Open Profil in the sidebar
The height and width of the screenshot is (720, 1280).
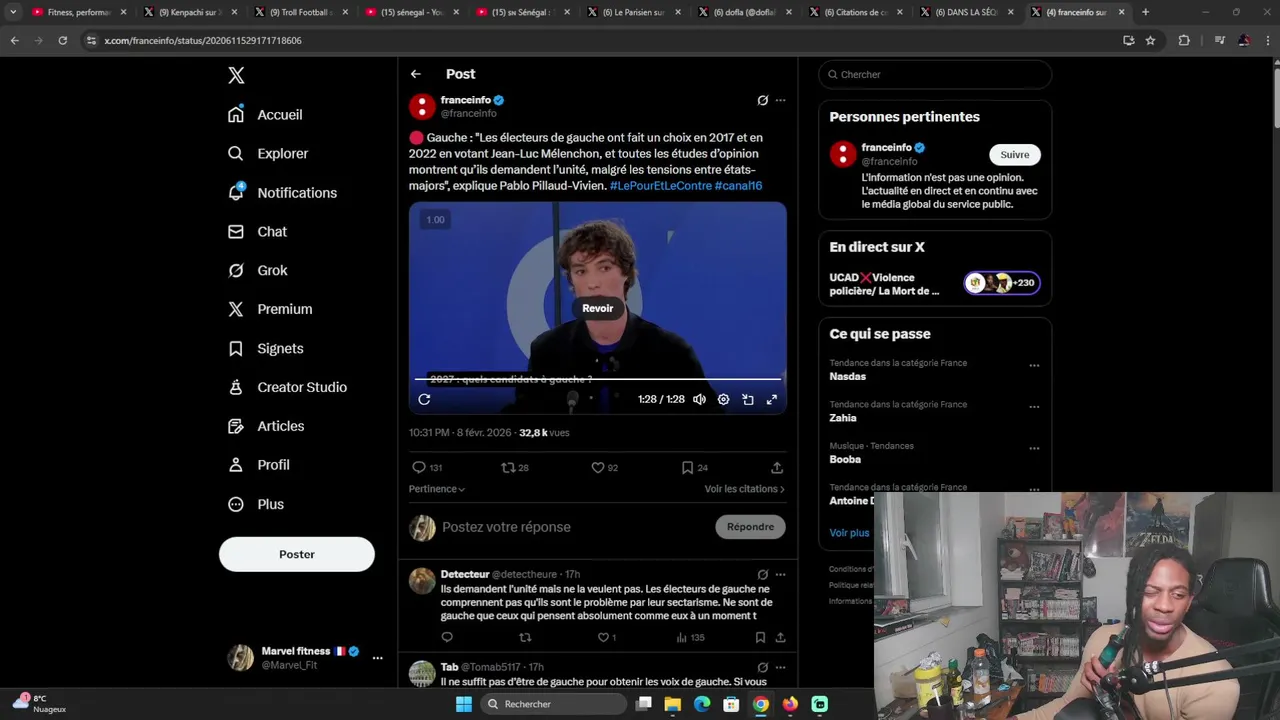click(x=258, y=465)
